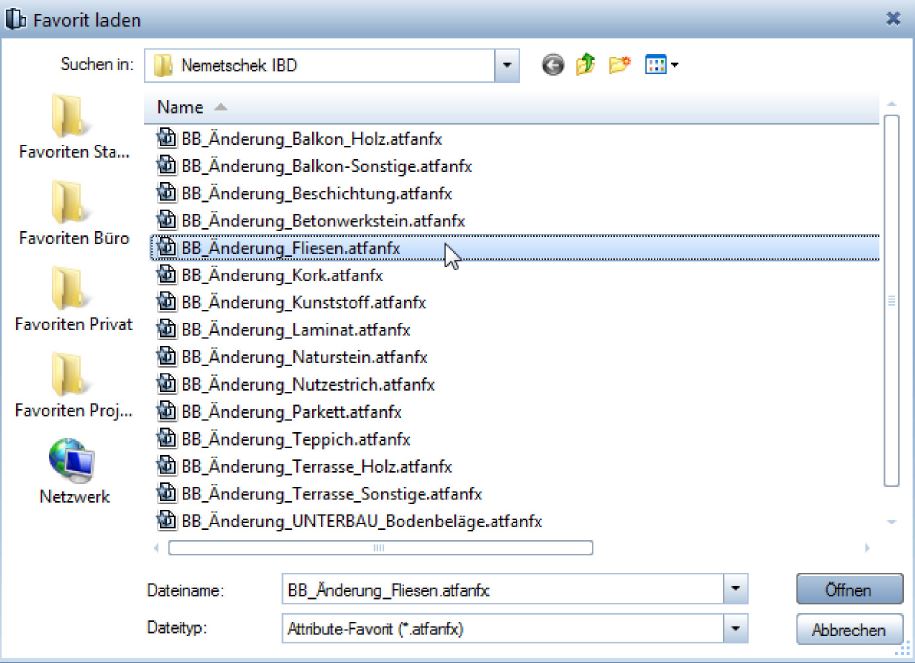Go up one folder level
The height and width of the screenshot is (663, 915).
pos(585,66)
